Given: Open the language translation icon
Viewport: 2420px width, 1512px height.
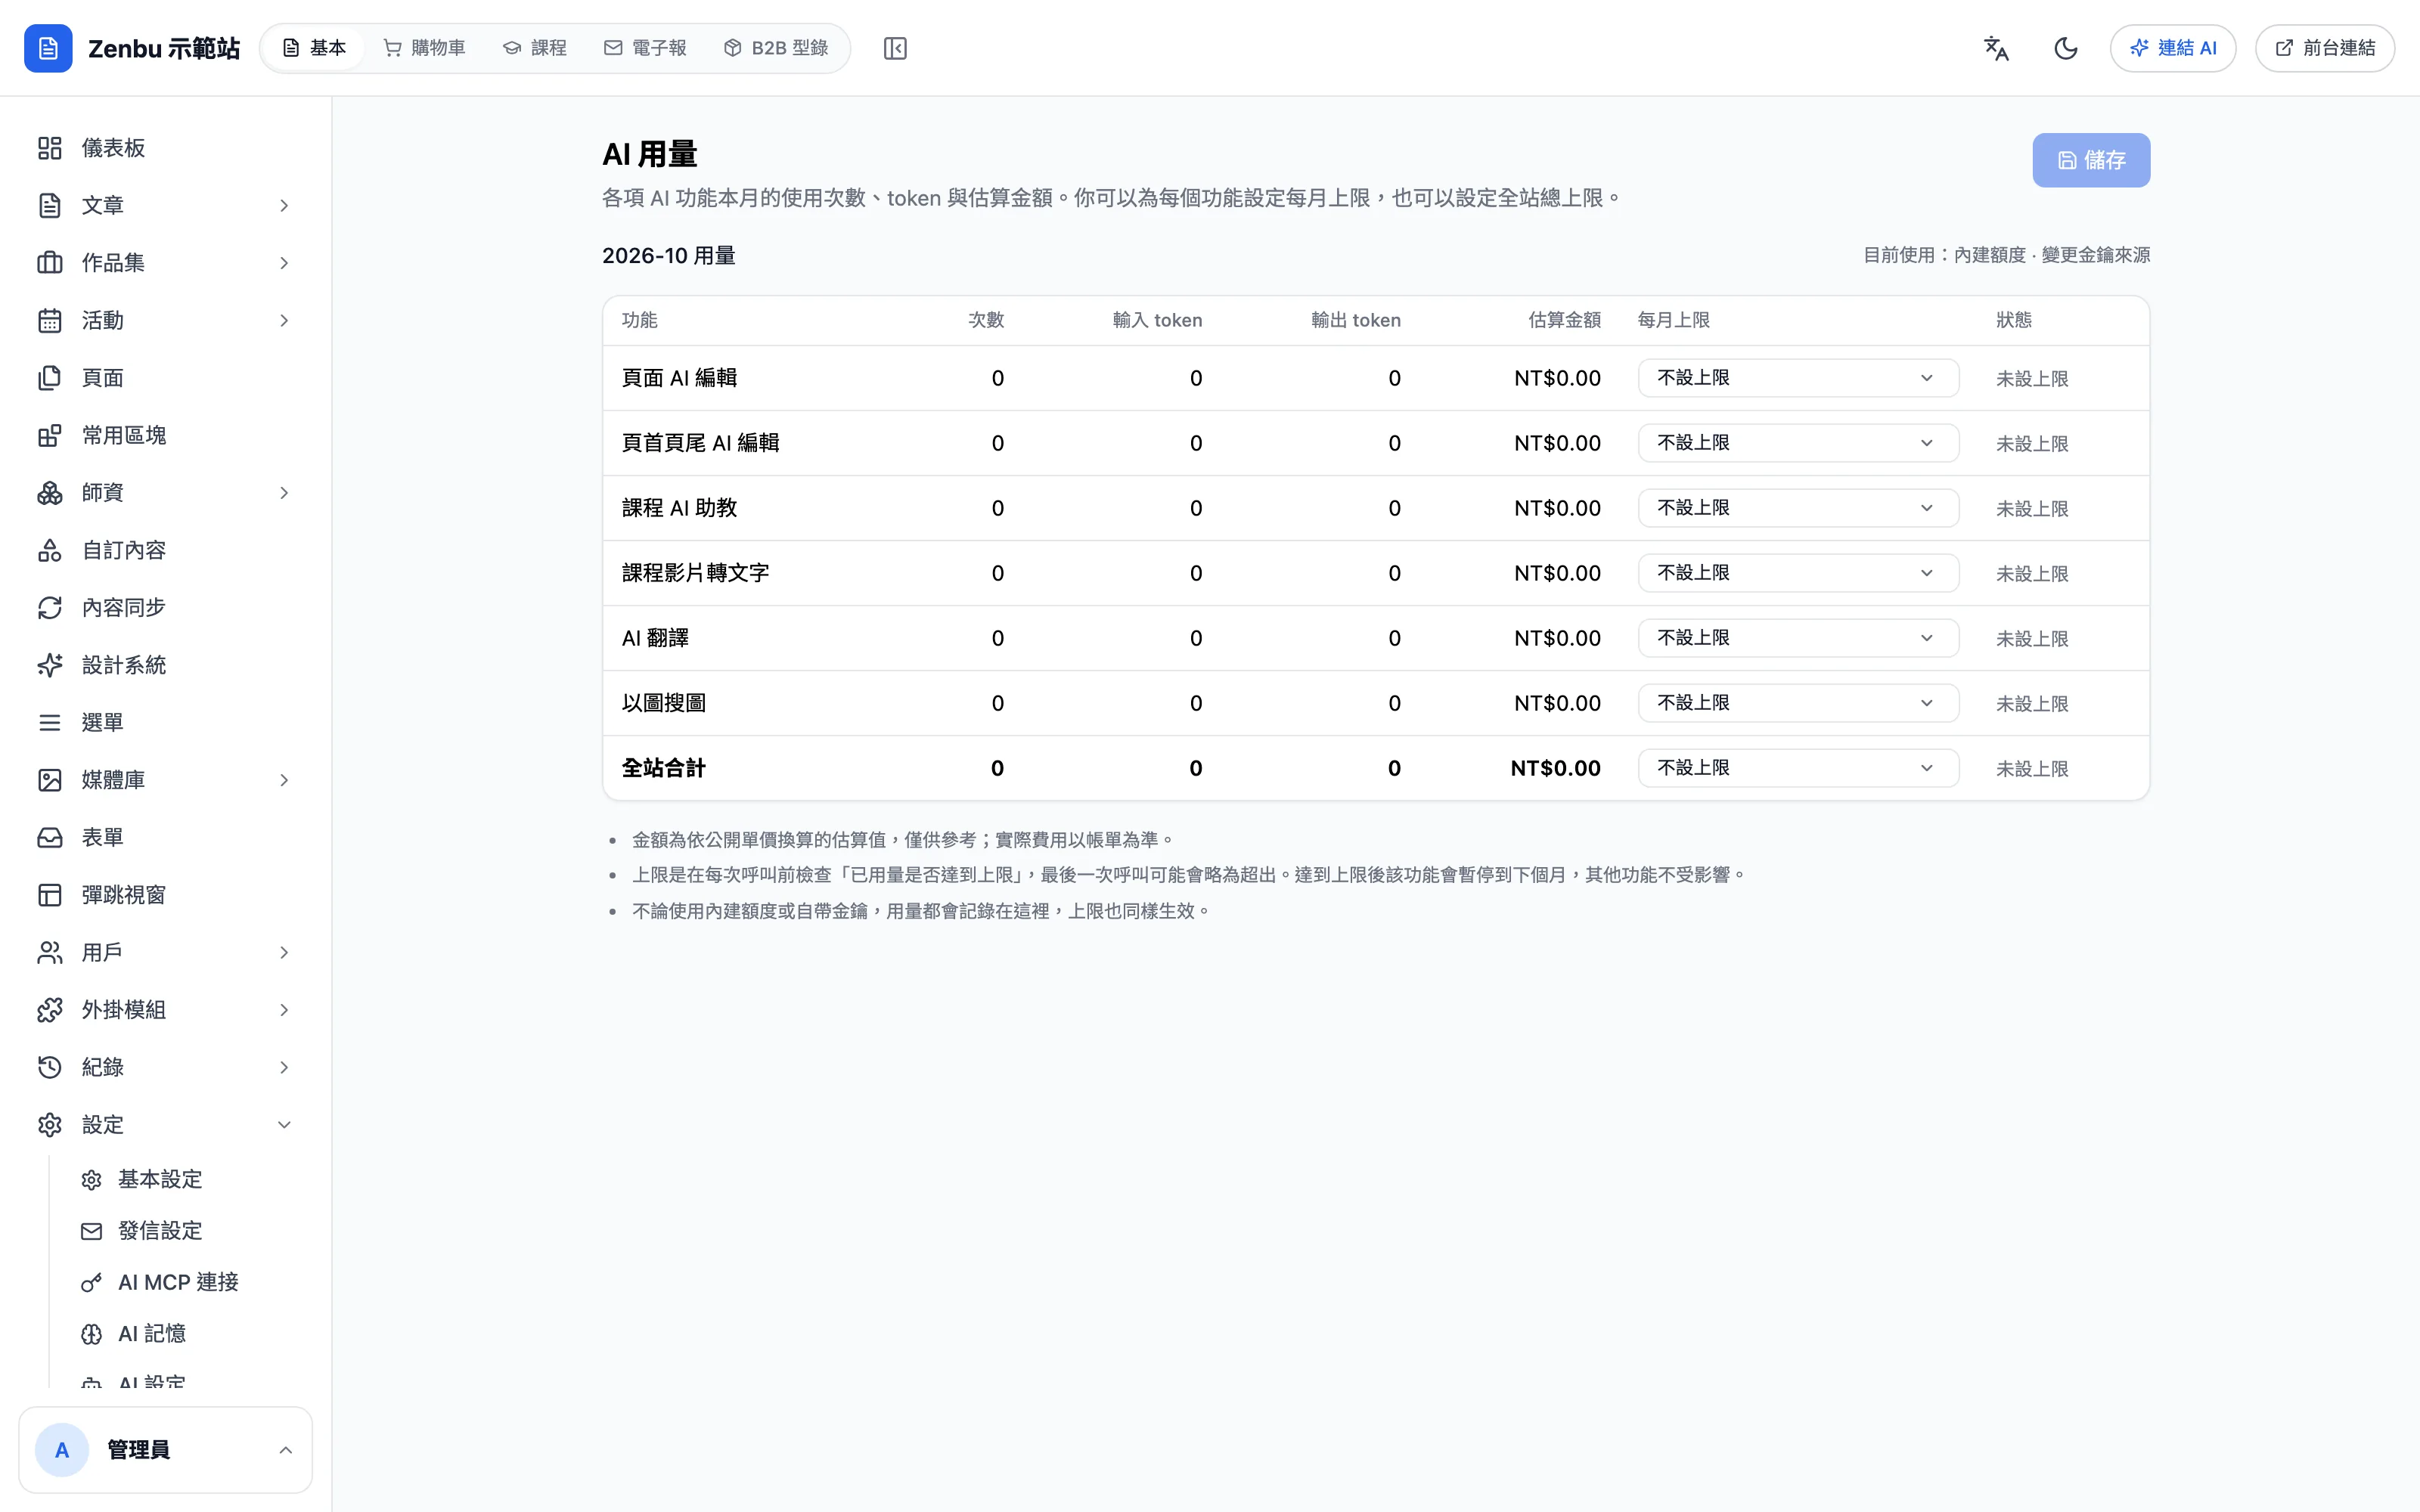Looking at the screenshot, I should [x=1996, y=48].
